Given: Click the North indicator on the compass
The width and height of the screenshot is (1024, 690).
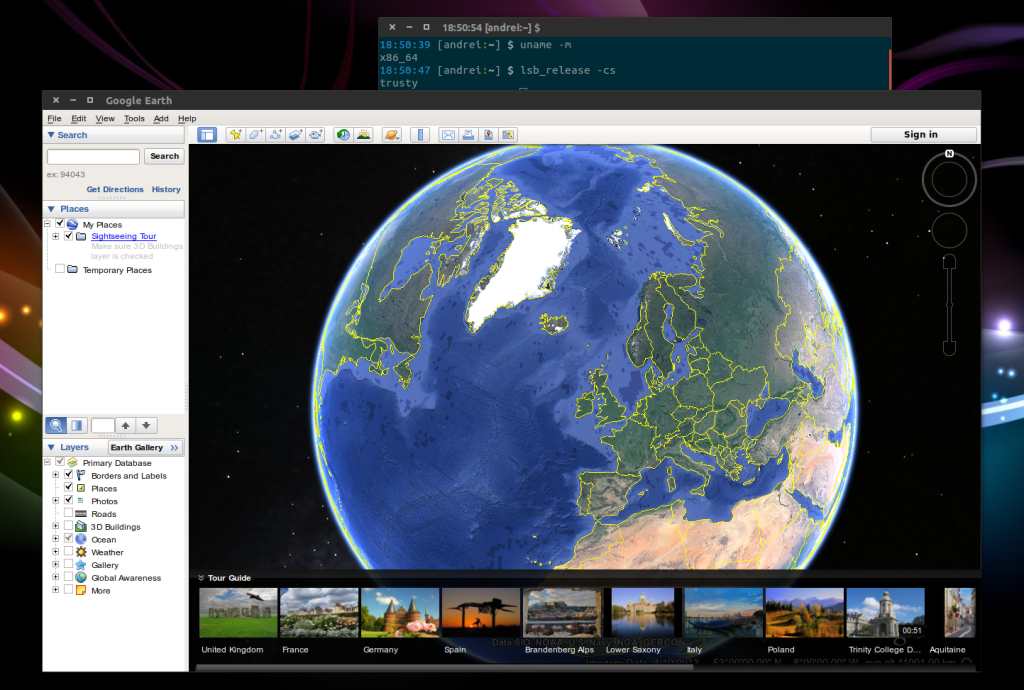Looking at the screenshot, I should [949, 153].
